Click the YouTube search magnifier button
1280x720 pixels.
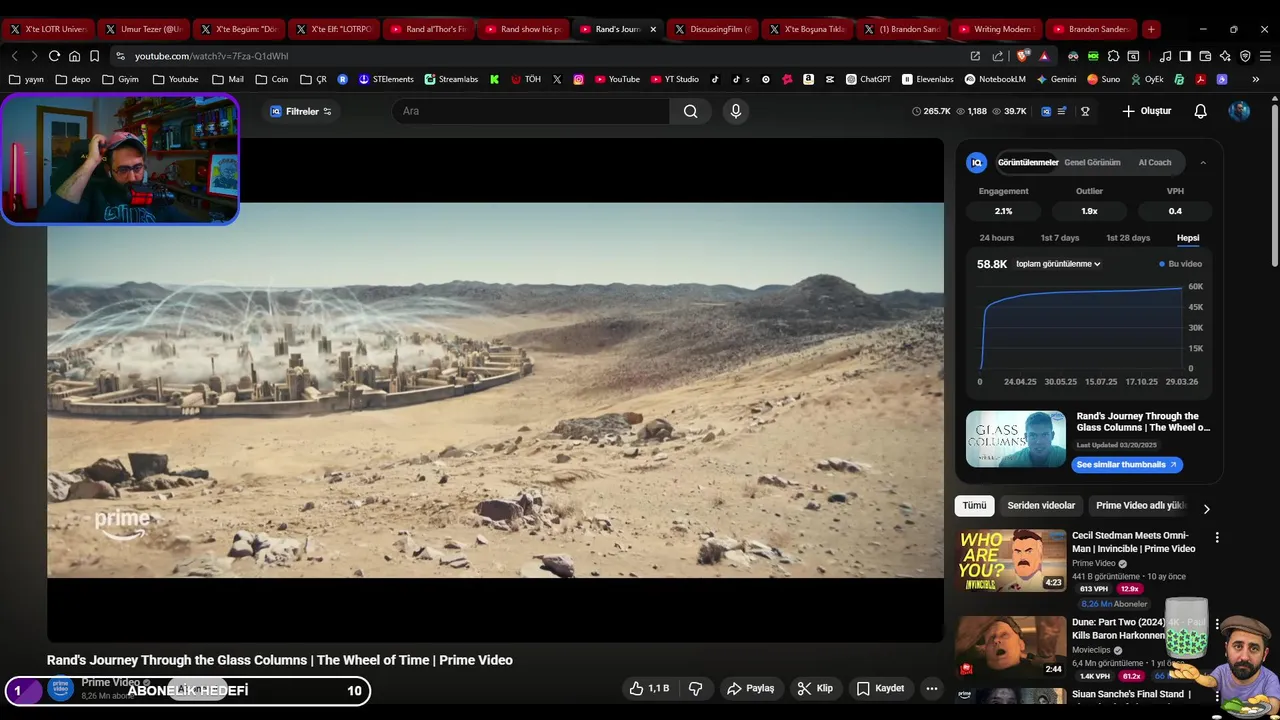[690, 111]
